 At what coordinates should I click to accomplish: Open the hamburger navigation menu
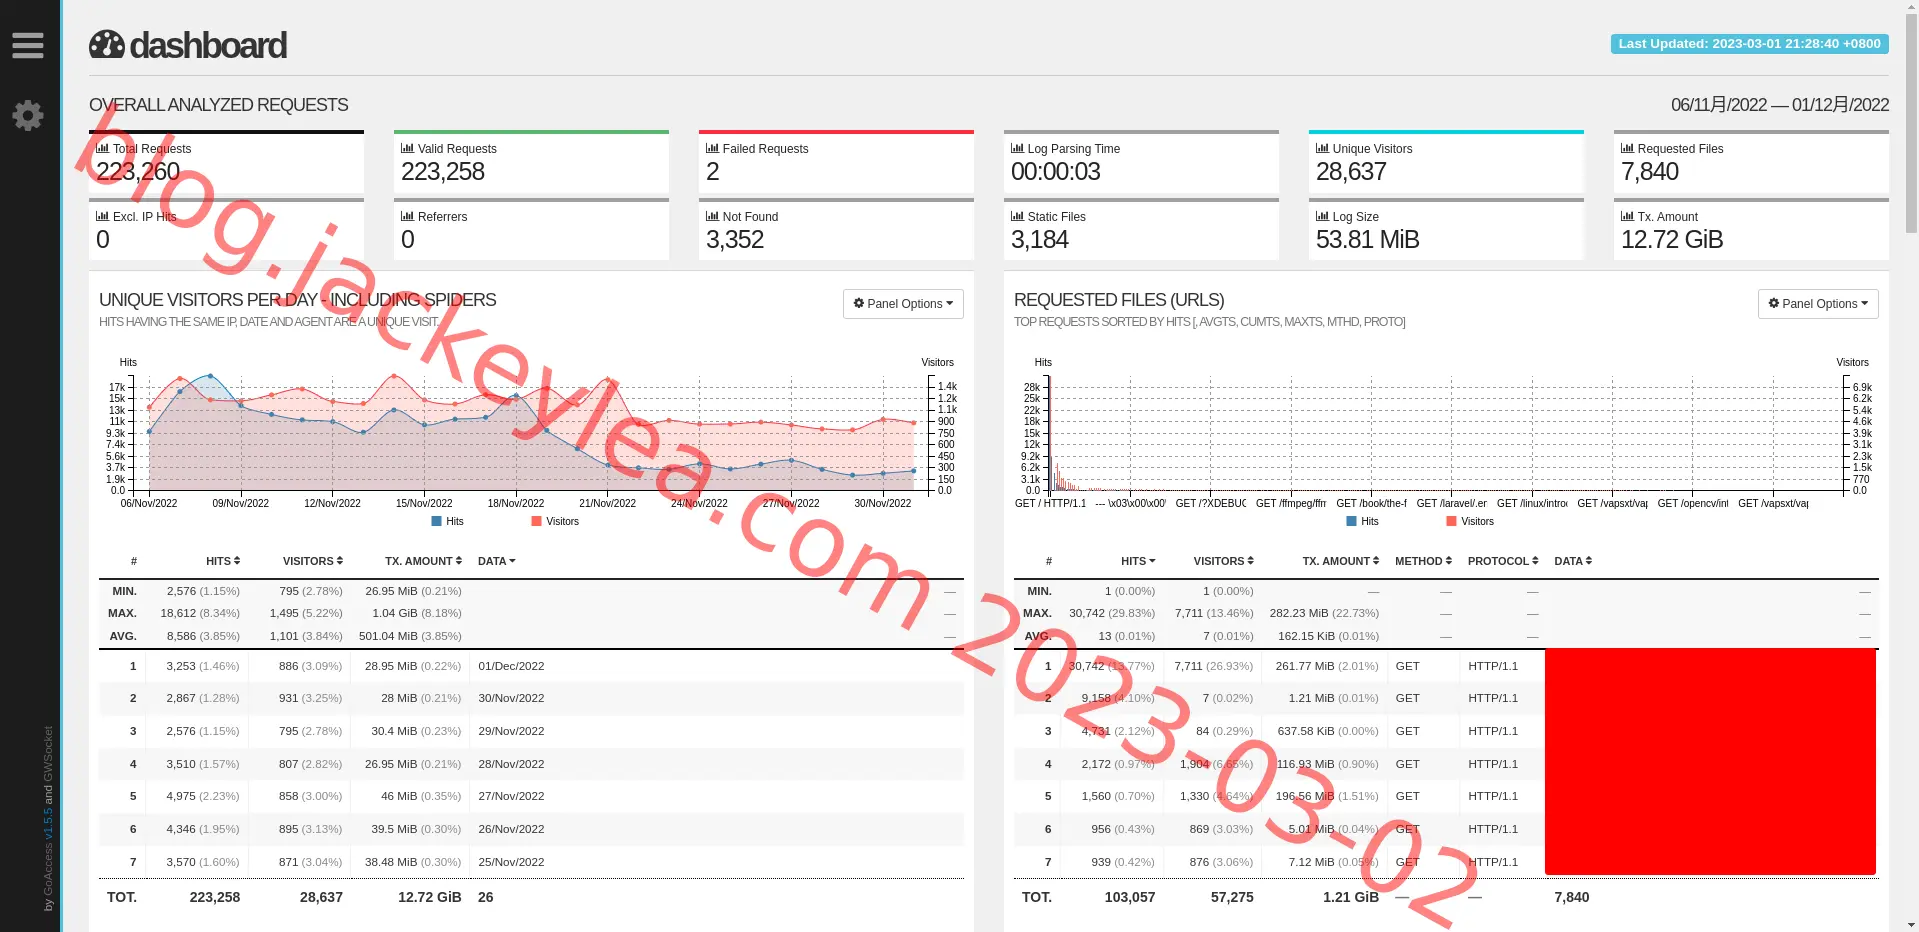(x=28, y=45)
